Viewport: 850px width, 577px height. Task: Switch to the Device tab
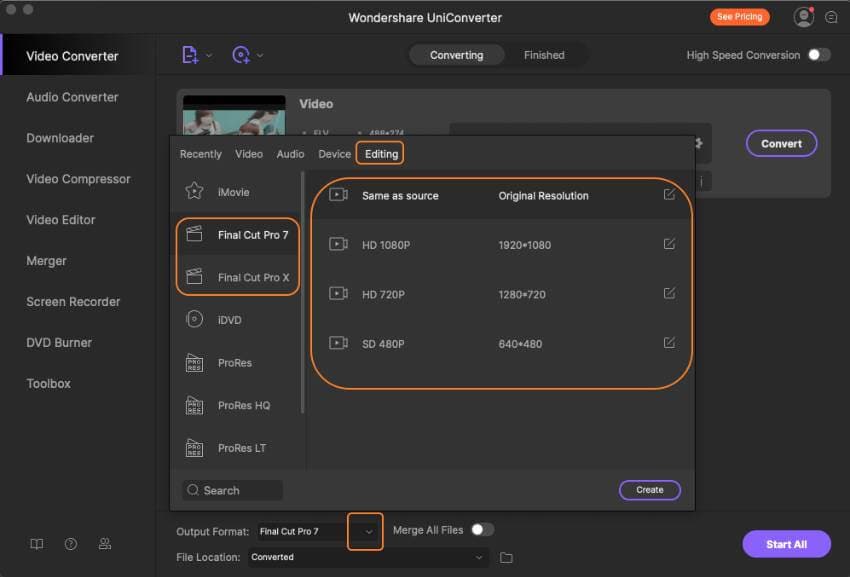point(334,154)
